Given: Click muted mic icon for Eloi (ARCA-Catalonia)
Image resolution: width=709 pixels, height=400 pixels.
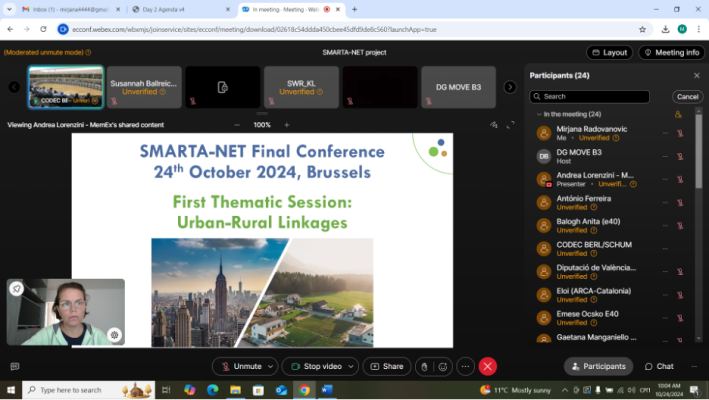Looking at the screenshot, I should (680, 295).
